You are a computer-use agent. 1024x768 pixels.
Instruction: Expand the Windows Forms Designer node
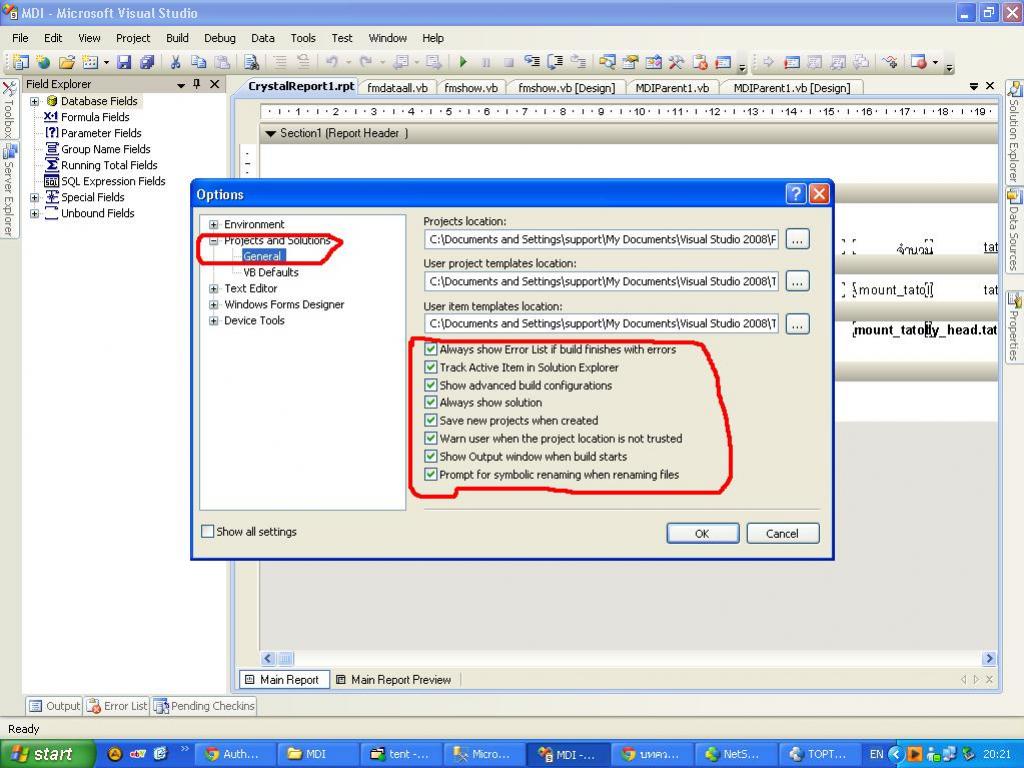(x=214, y=304)
